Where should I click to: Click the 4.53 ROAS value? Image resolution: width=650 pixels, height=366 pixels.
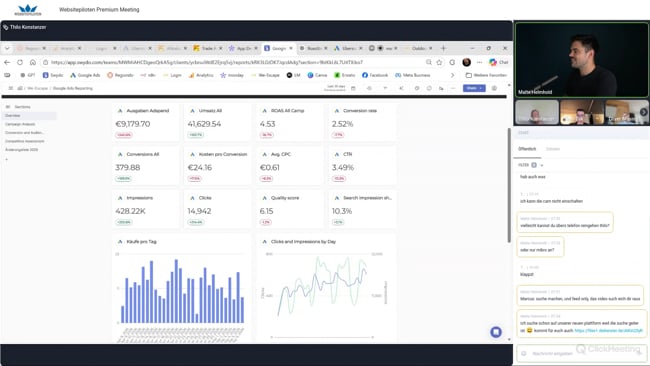[267, 124]
